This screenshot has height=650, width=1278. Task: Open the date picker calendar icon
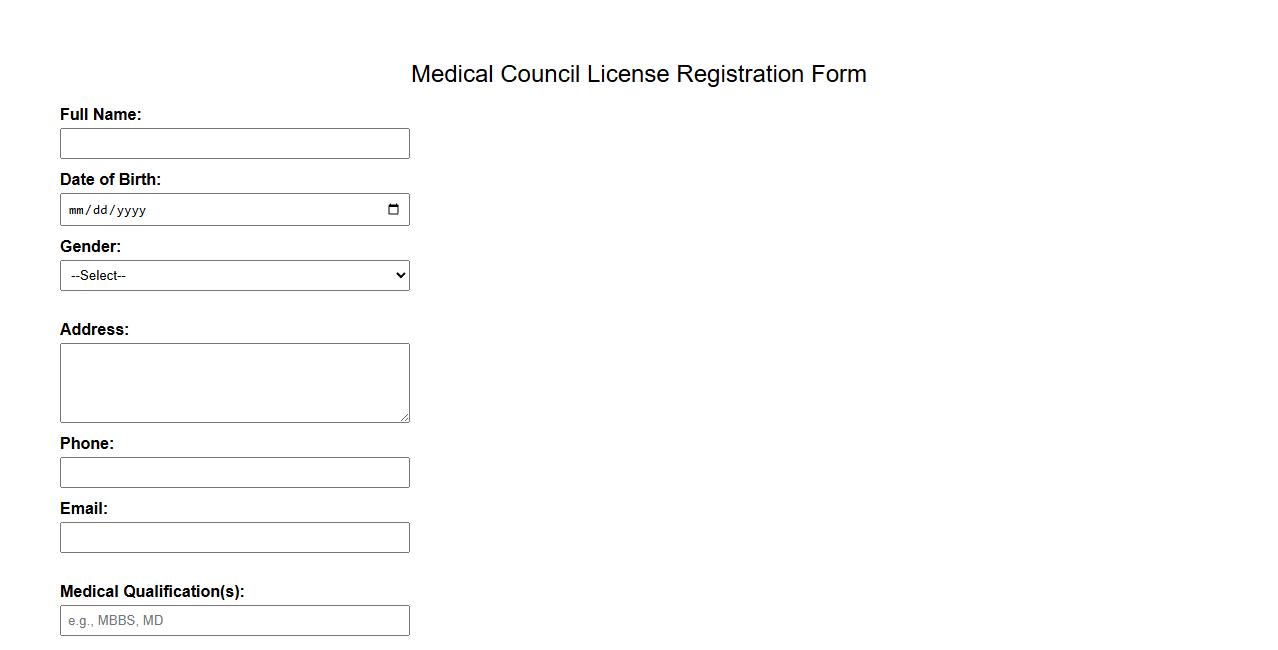coord(393,209)
